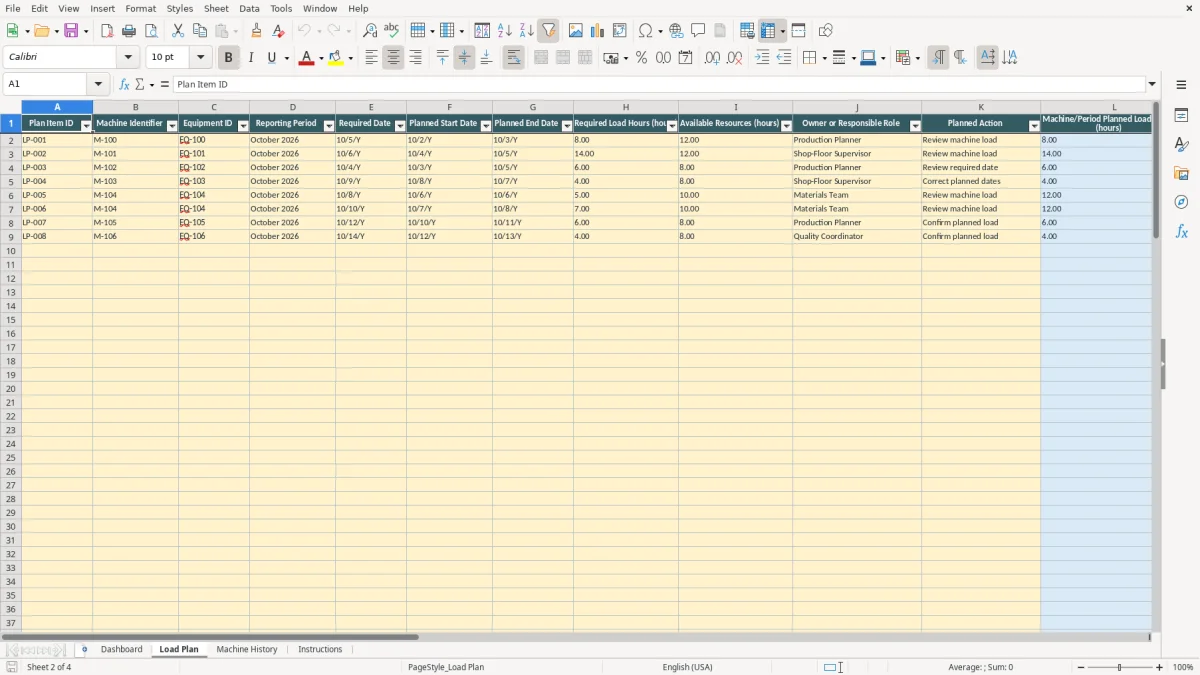The height and width of the screenshot is (675, 1200).
Task: Click the Export as PDF icon
Action: tap(107, 30)
